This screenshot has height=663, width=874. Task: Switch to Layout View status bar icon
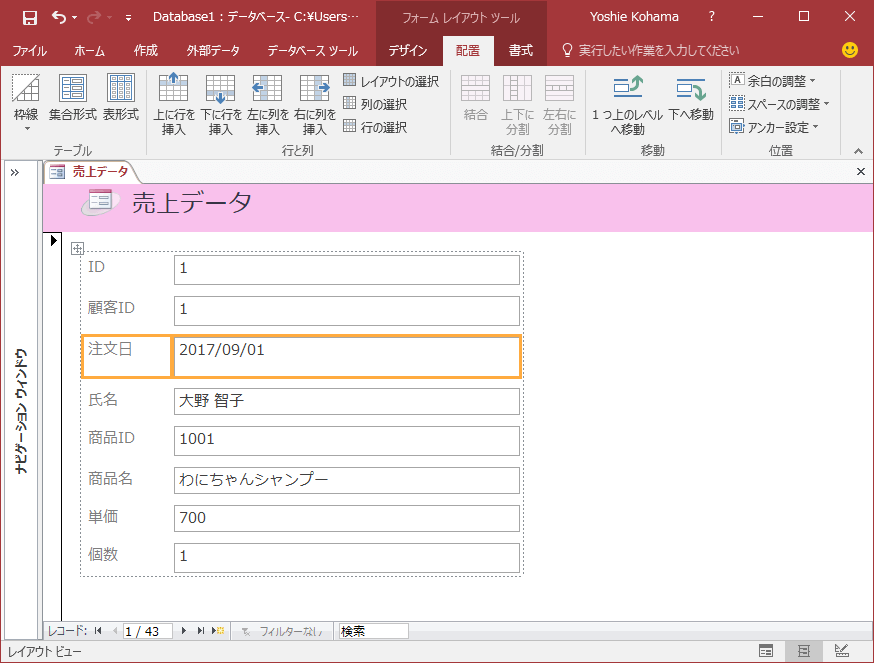click(803, 651)
